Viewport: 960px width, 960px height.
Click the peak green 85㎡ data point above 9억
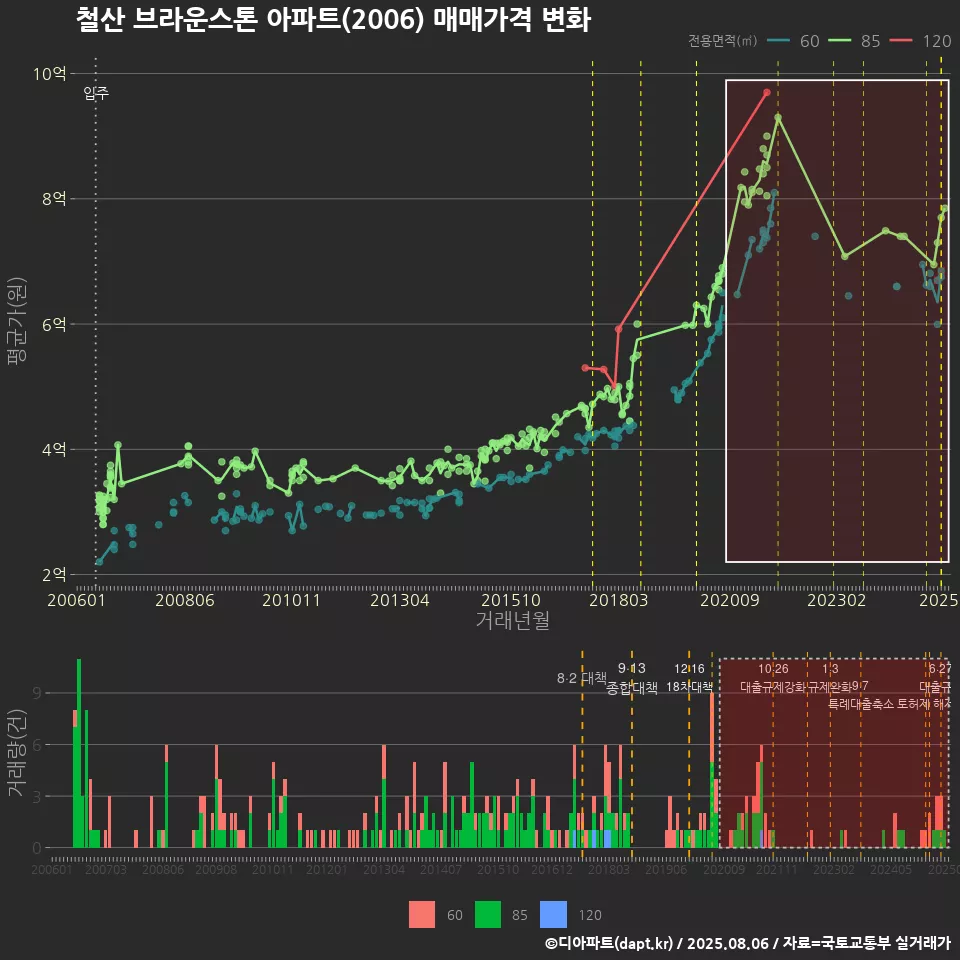coord(778,117)
